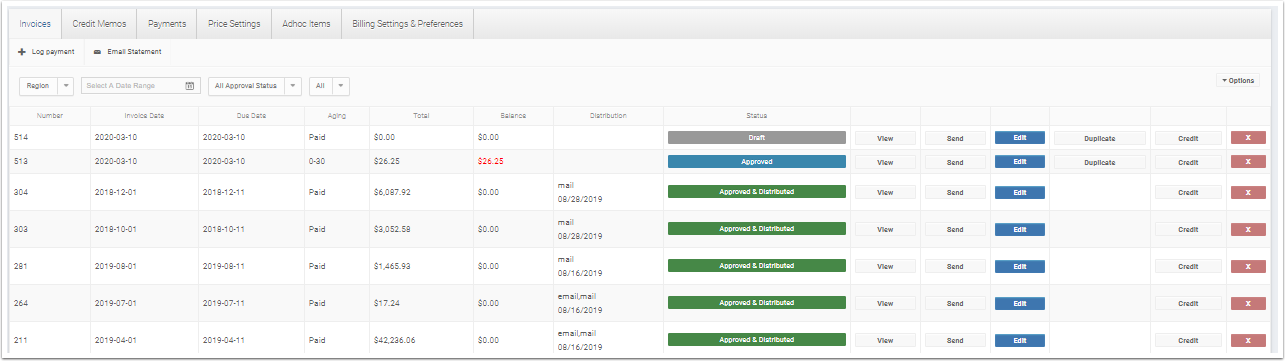Viewport: 1285px width, 361px height.
Task: Switch to the Invoices tab
Action: pyautogui.click(x=35, y=23)
